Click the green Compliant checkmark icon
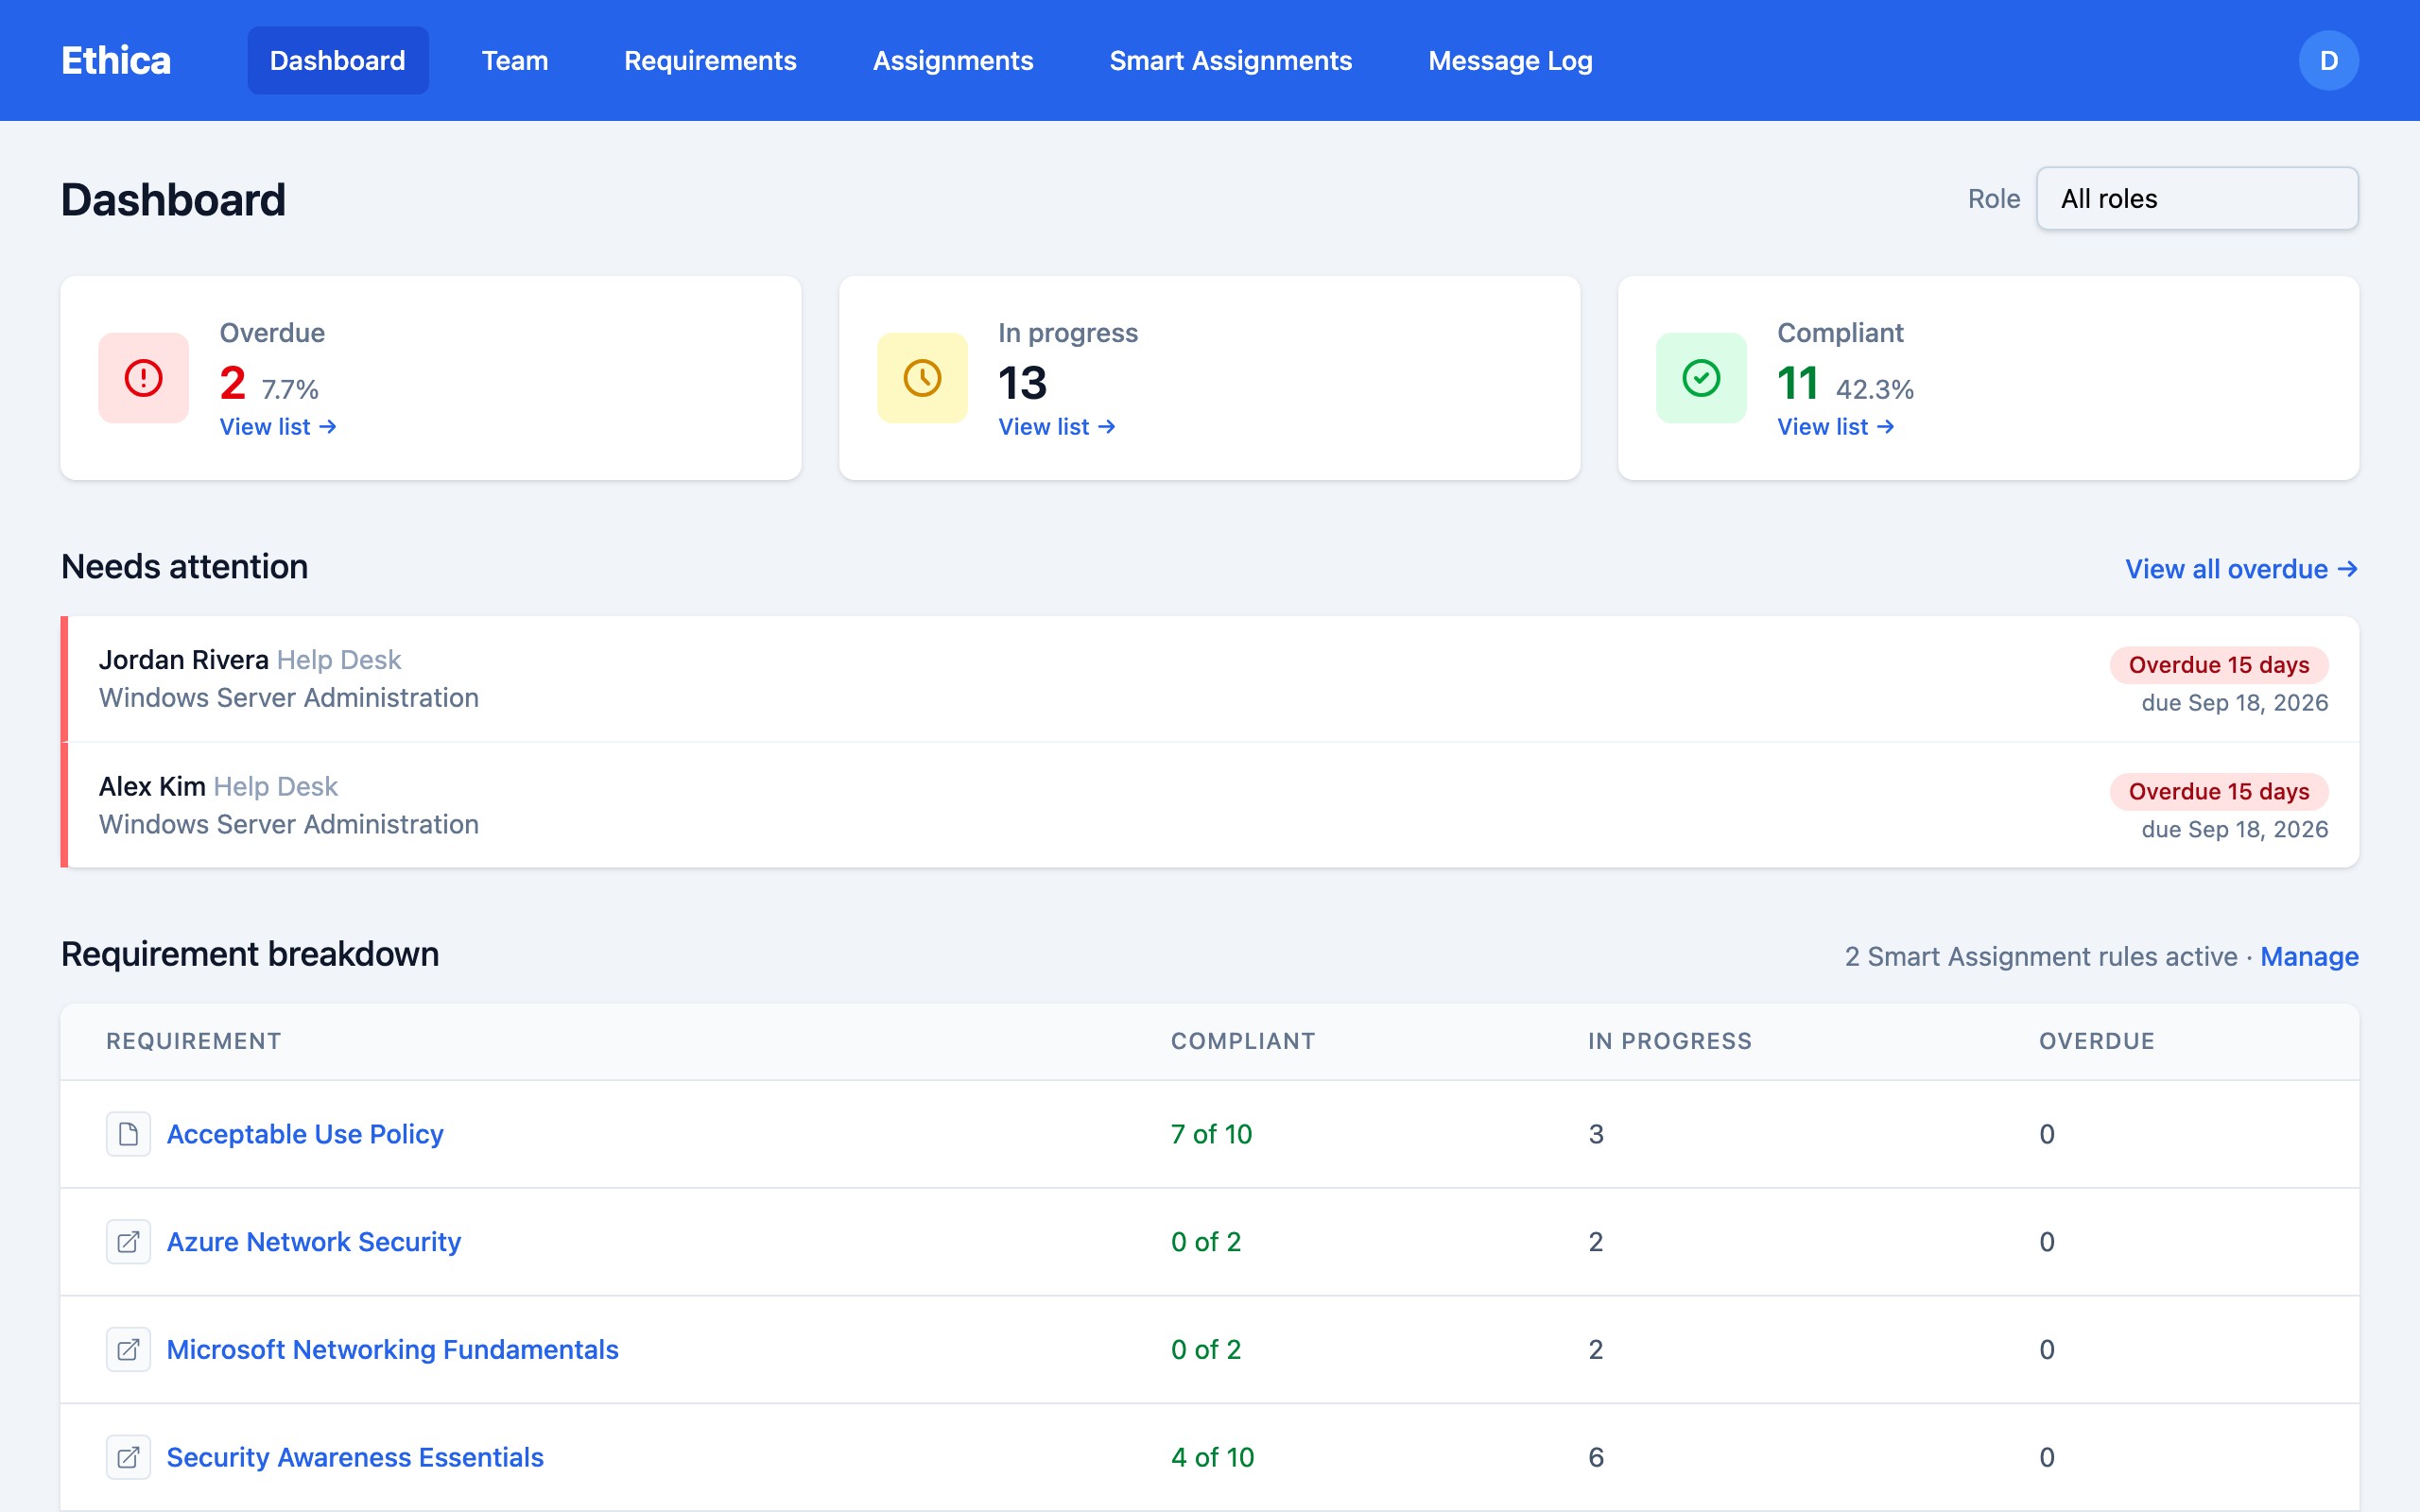 (x=1701, y=378)
